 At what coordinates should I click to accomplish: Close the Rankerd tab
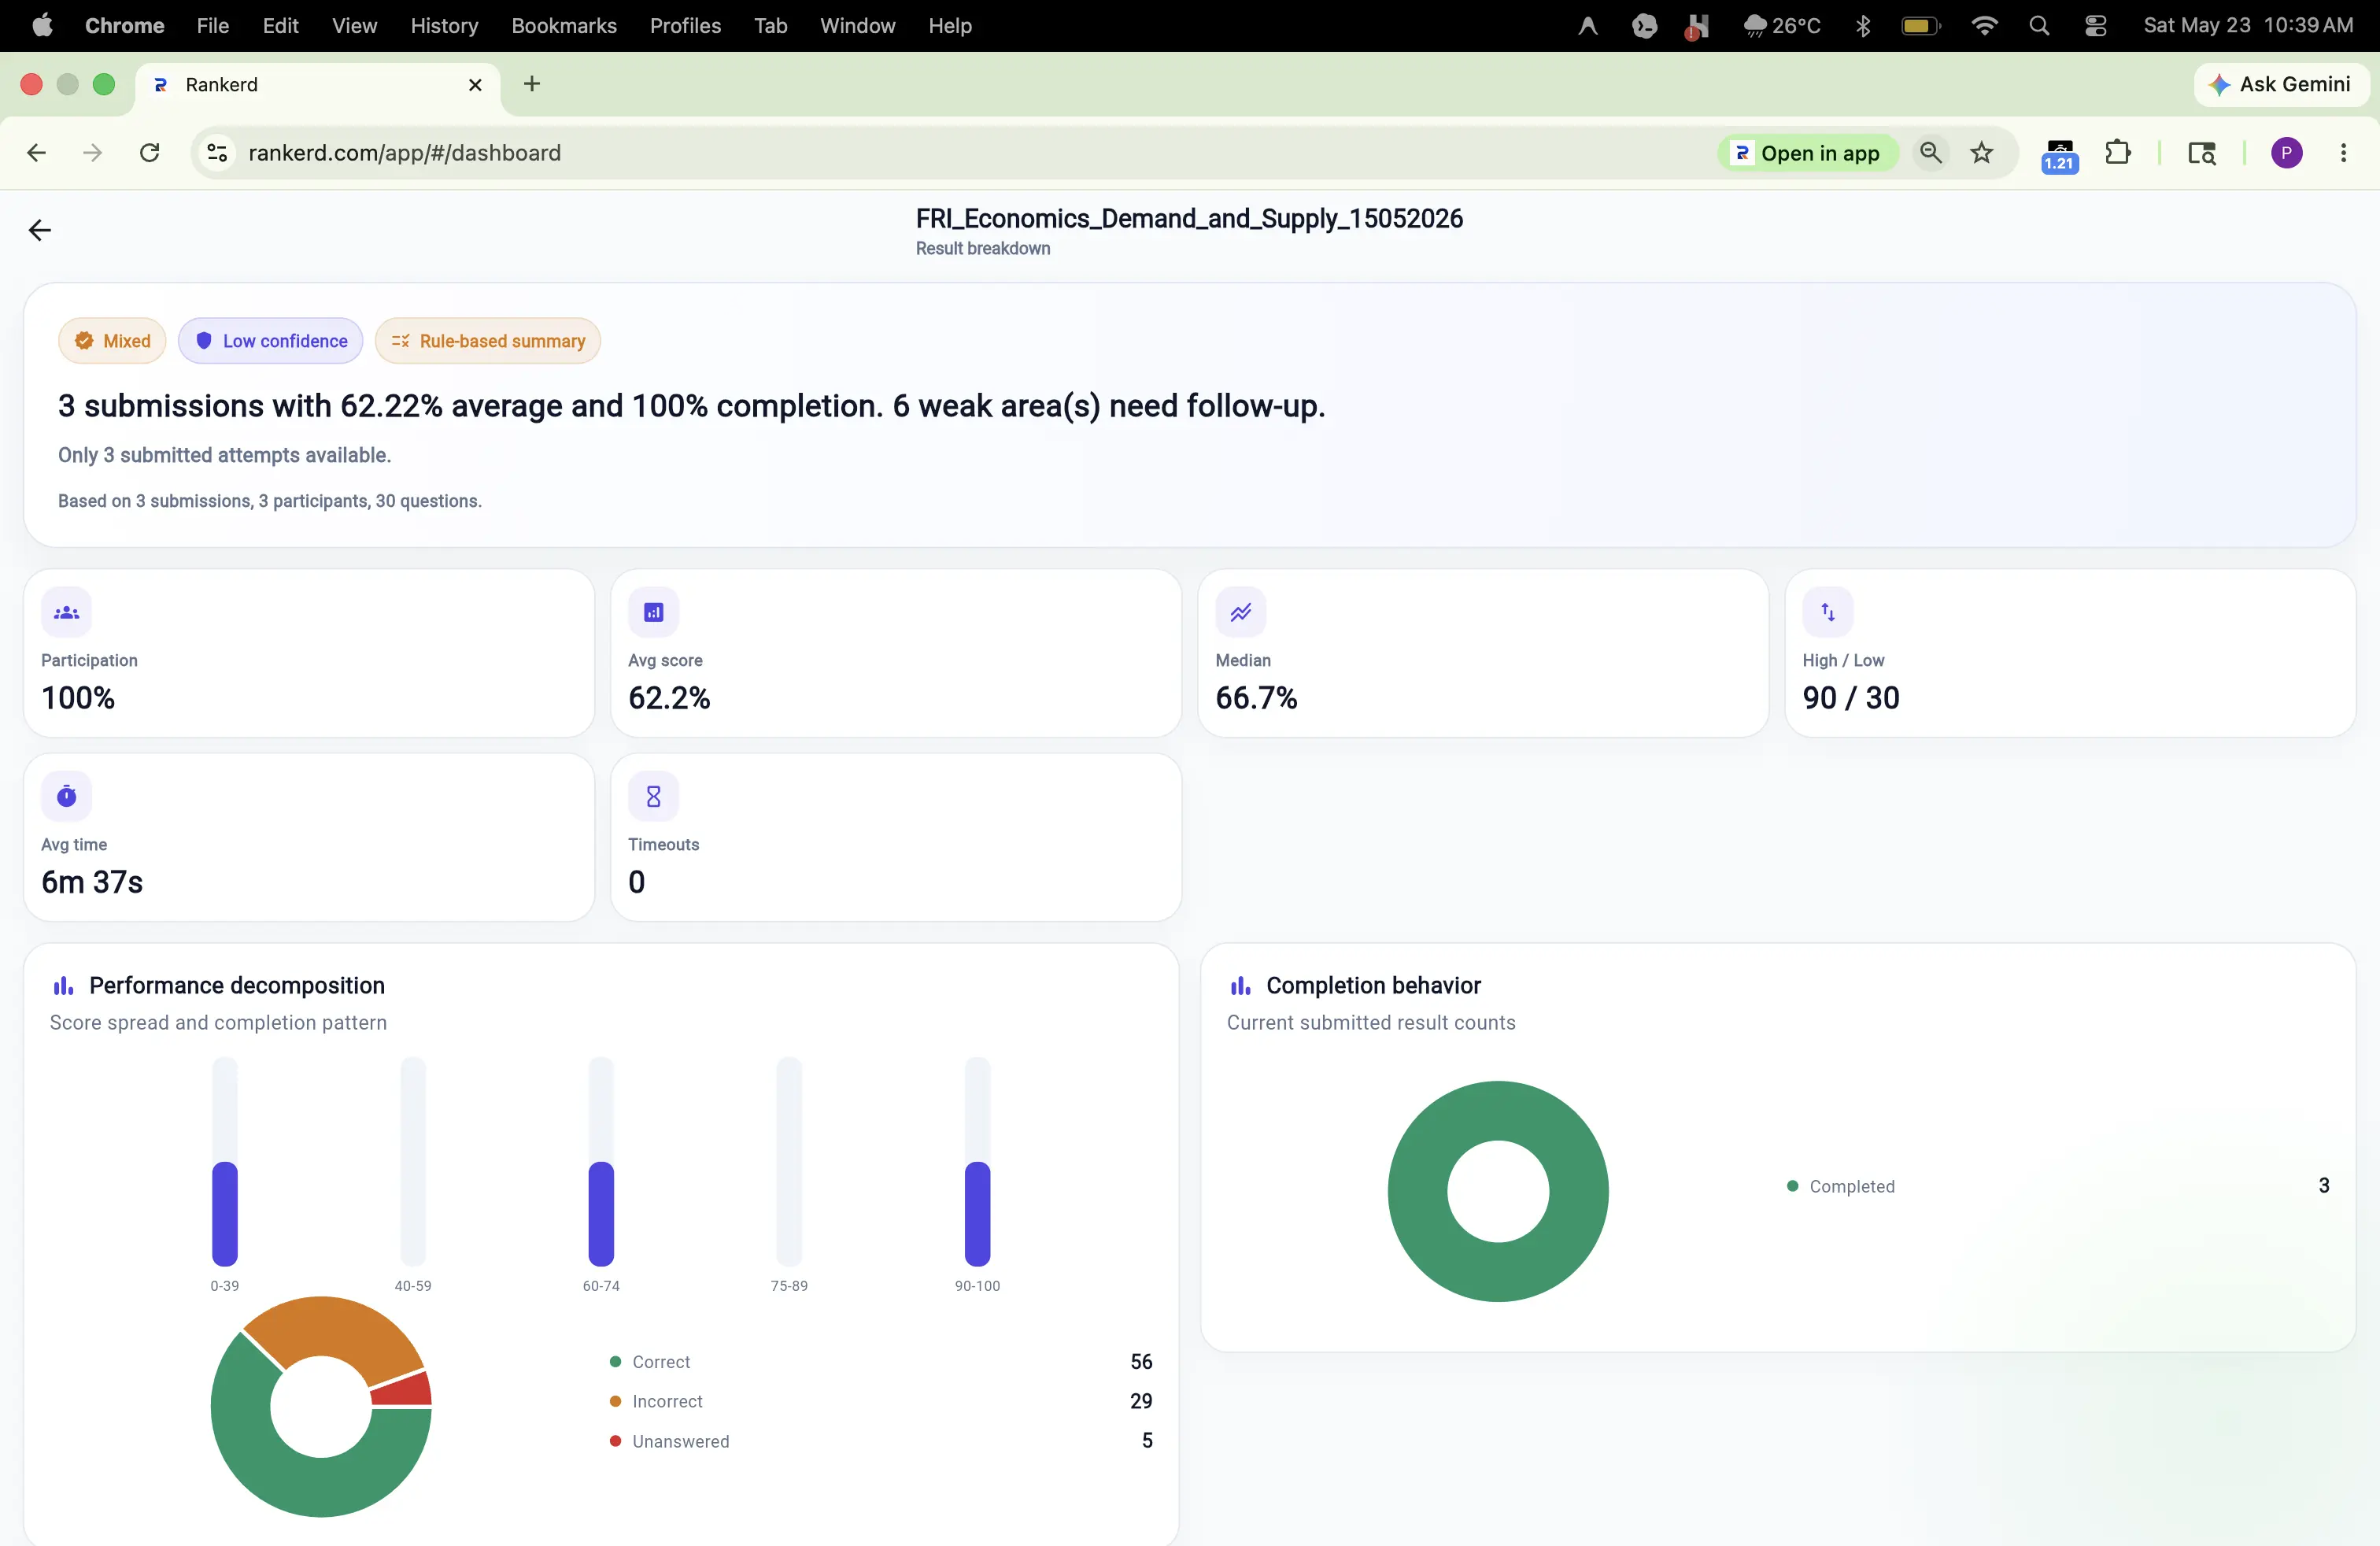475,85
